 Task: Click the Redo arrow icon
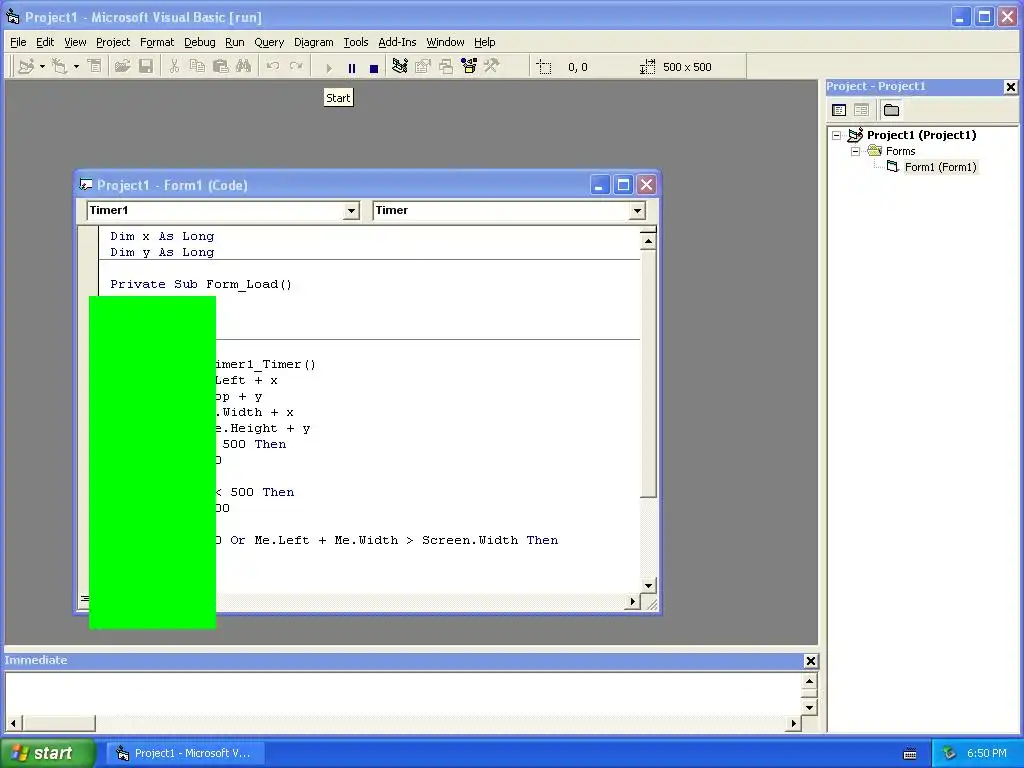[296, 67]
